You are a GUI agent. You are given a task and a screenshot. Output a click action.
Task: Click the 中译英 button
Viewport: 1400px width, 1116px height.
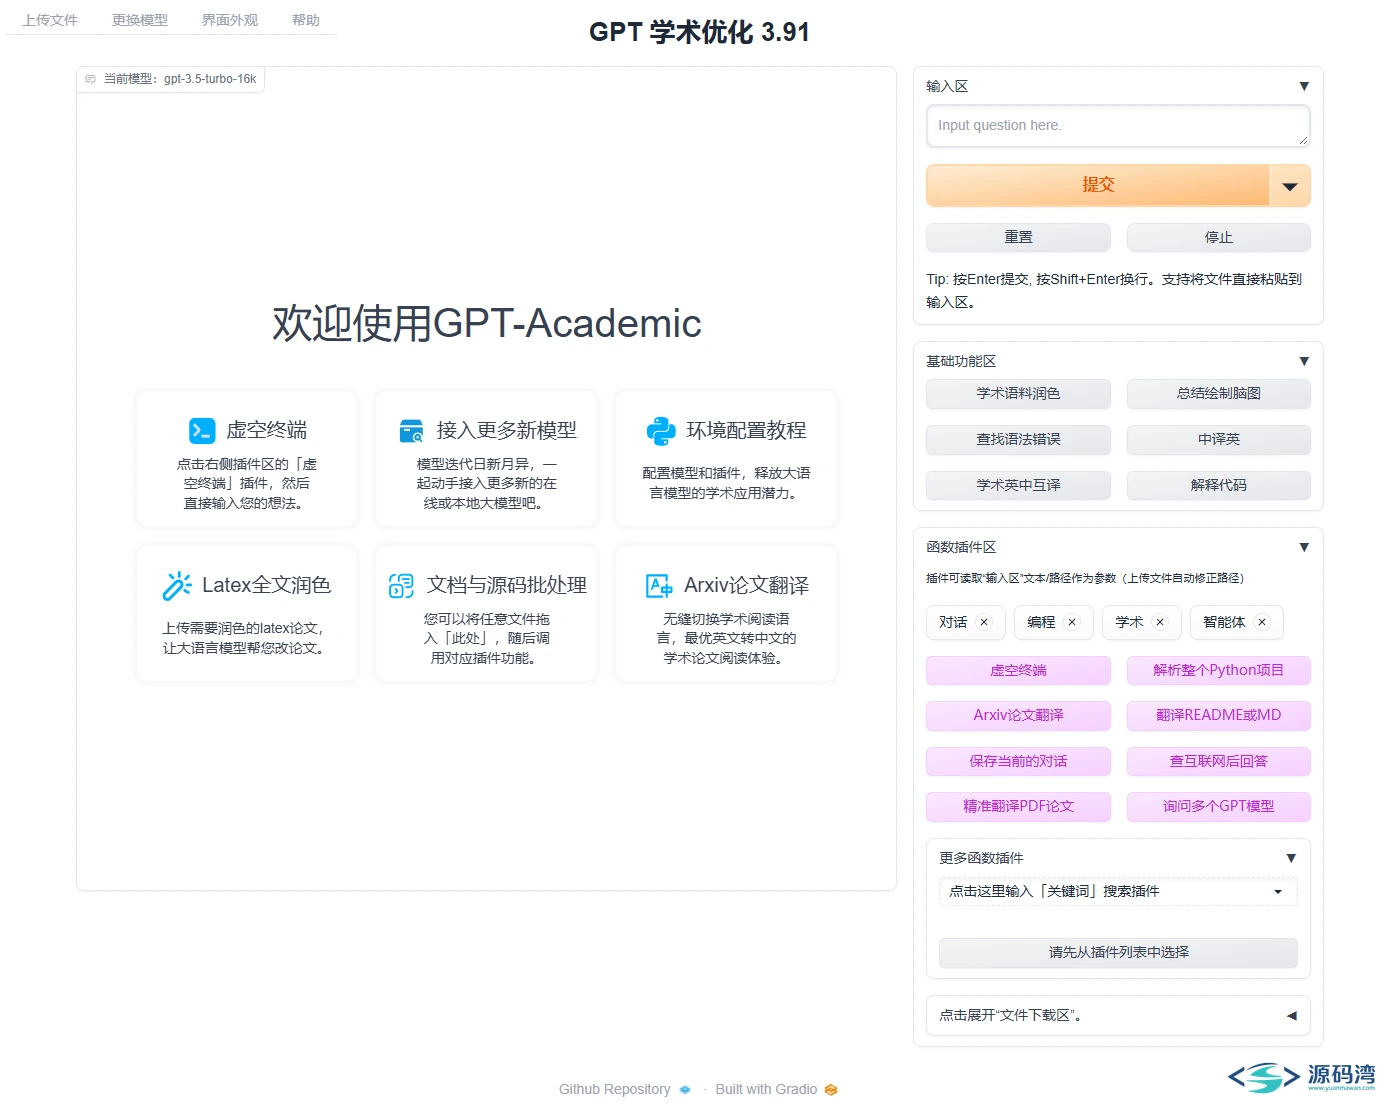pyautogui.click(x=1218, y=440)
